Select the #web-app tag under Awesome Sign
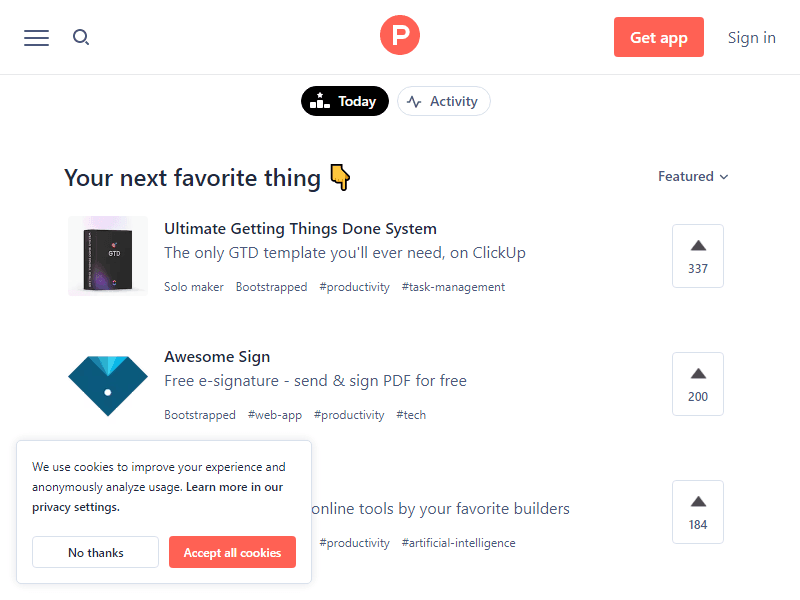The width and height of the screenshot is (800, 600). [x=275, y=415]
